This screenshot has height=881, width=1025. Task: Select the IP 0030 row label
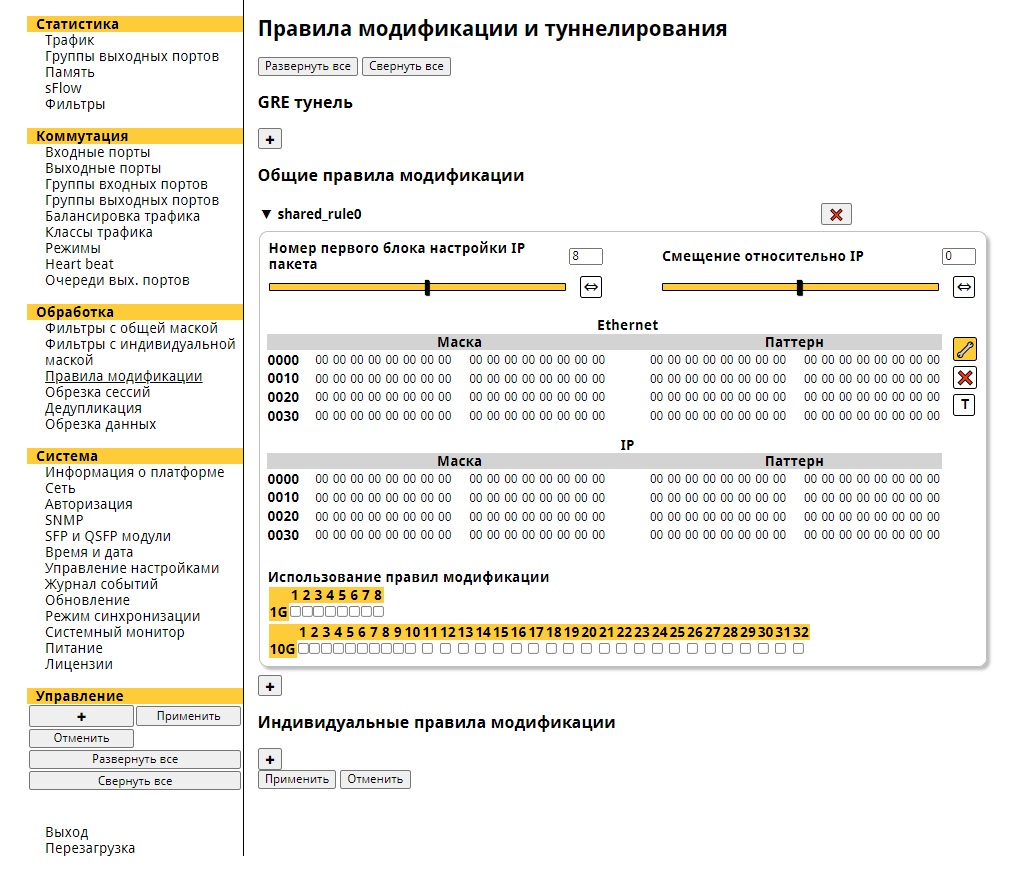pos(283,535)
